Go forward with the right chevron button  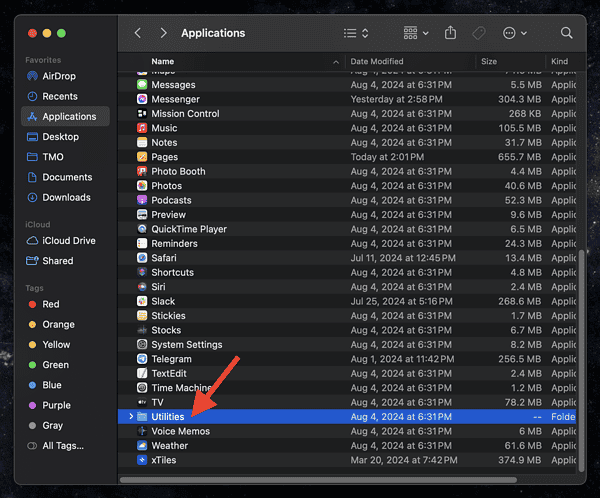[x=163, y=33]
